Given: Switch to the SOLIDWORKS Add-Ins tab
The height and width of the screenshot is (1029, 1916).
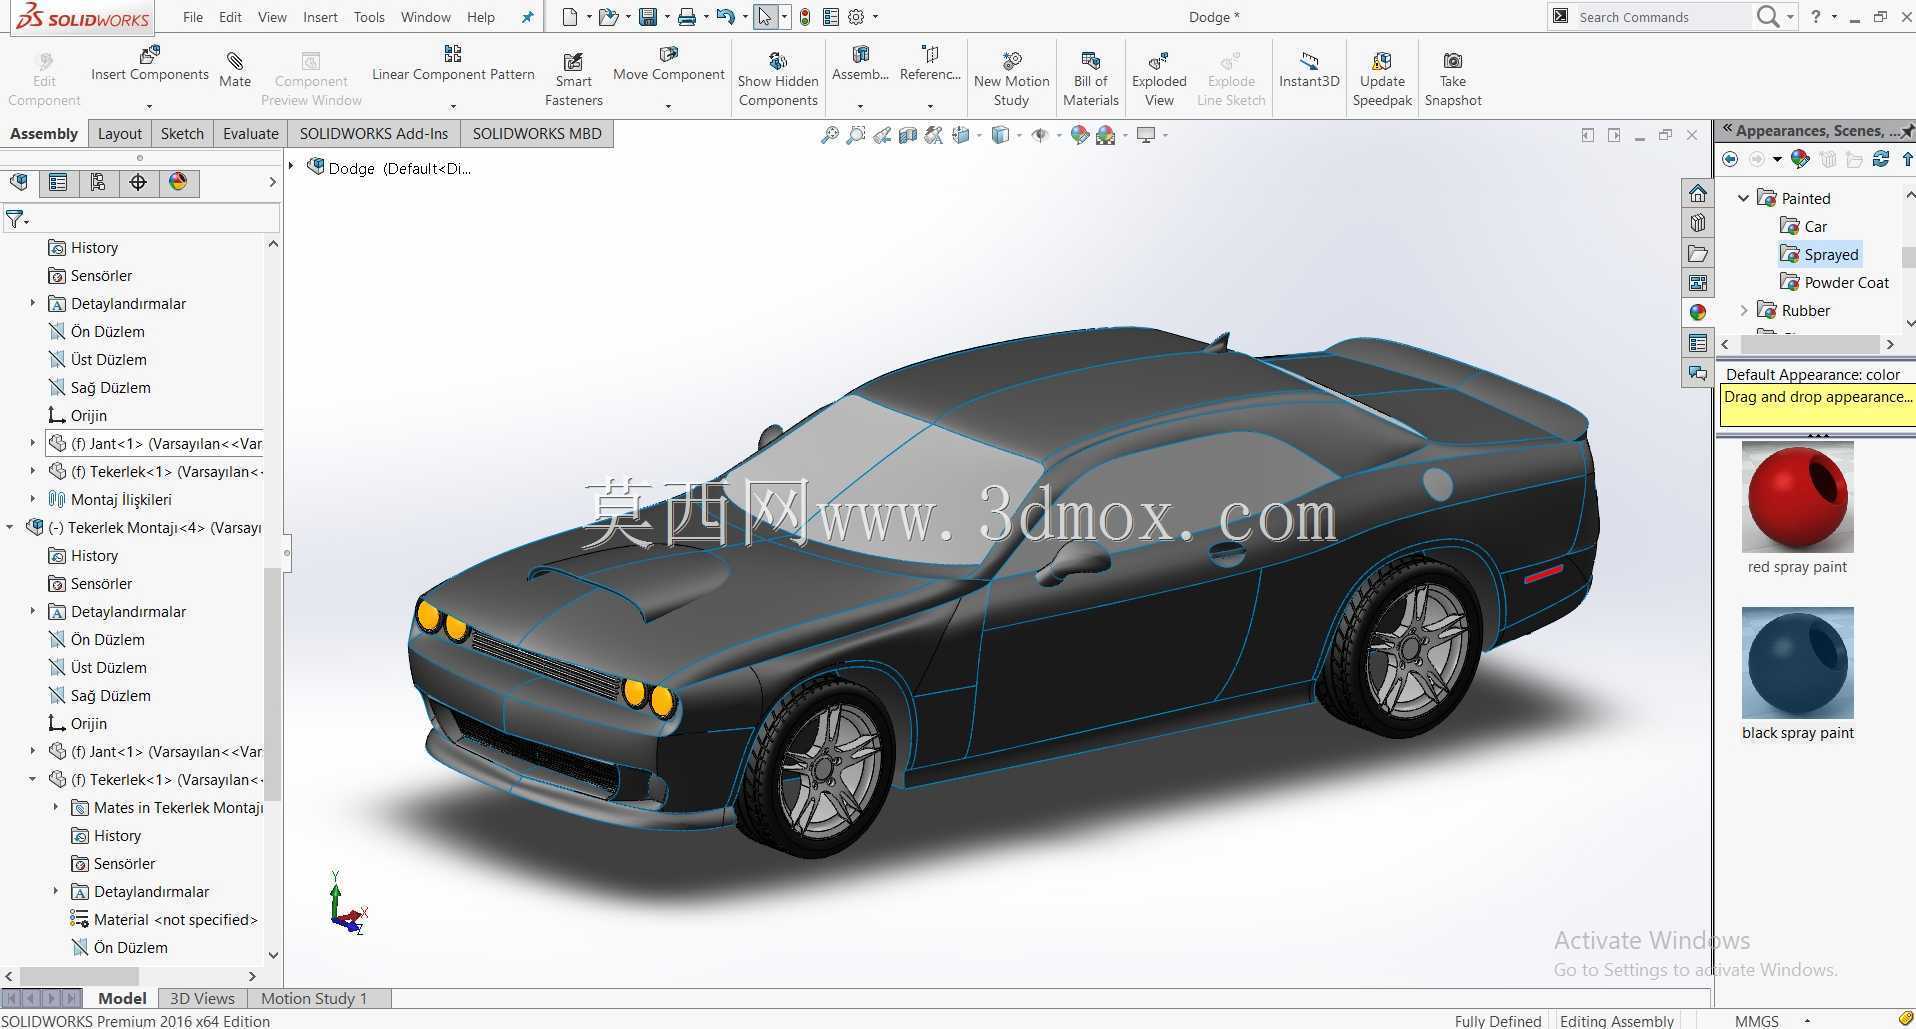Looking at the screenshot, I should pos(374,134).
